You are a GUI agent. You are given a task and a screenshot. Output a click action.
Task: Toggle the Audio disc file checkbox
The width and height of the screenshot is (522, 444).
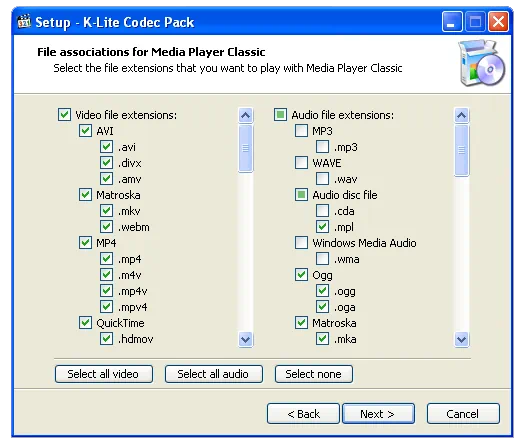tap(301, 195)
